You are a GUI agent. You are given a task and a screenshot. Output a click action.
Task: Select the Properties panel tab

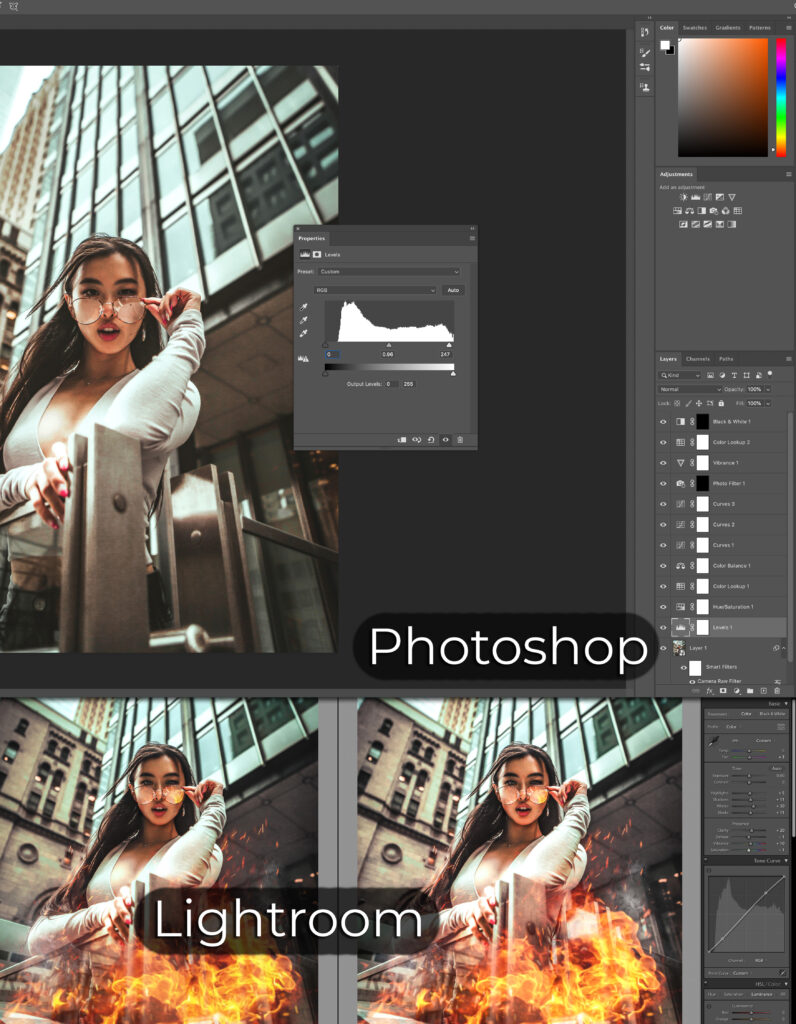click(311, 238)
